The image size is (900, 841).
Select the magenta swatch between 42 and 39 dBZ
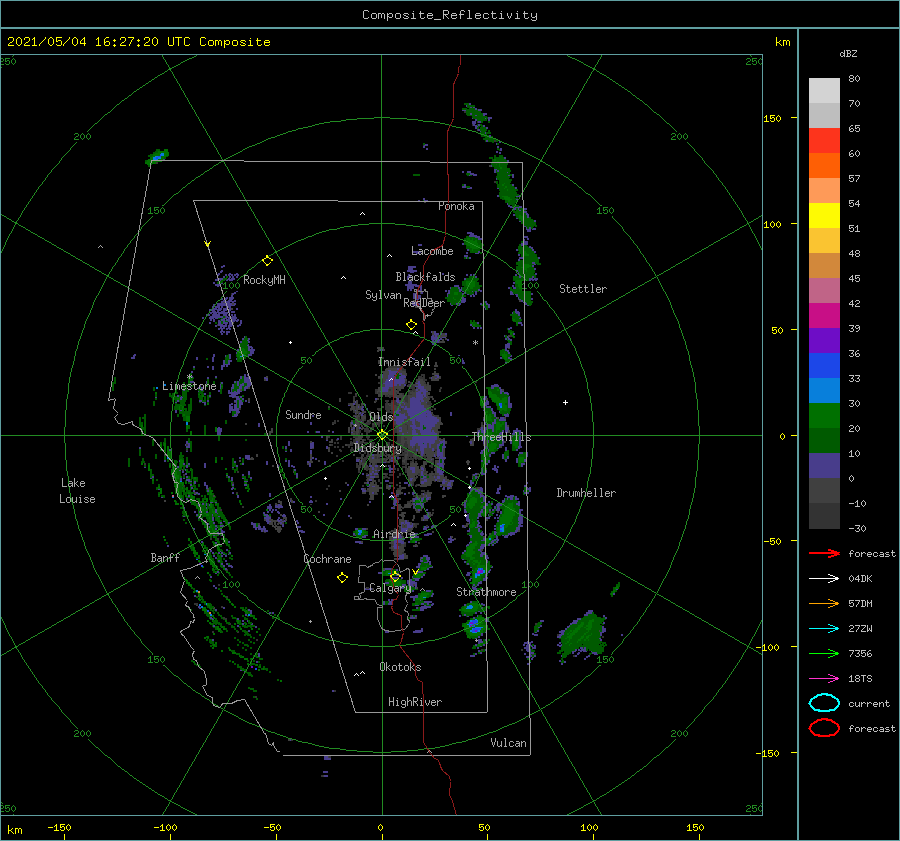(824, 316)
